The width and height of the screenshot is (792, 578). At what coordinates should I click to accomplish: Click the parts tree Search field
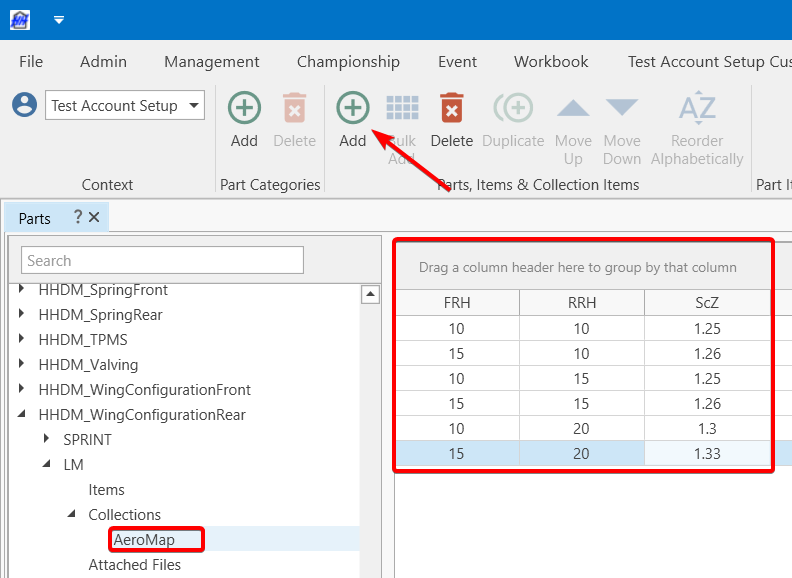pos(162,260)
